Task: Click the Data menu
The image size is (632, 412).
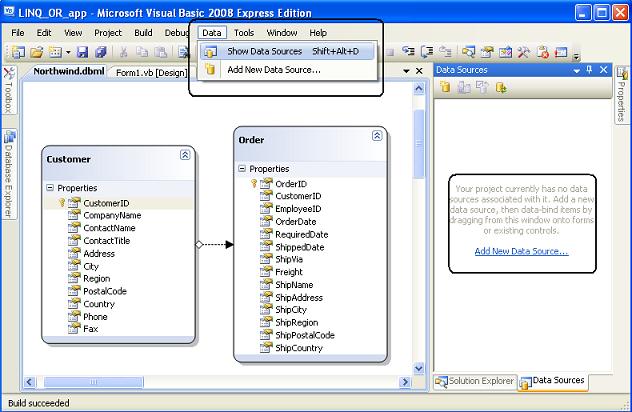Action: [212, 33]
